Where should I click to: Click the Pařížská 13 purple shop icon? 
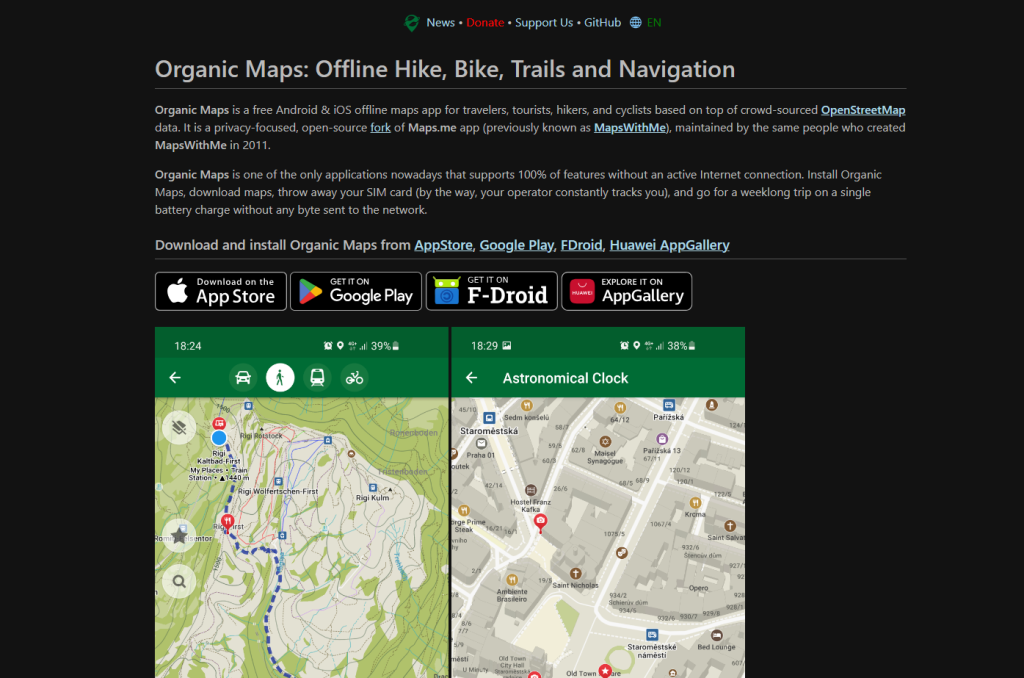[662, 439]
